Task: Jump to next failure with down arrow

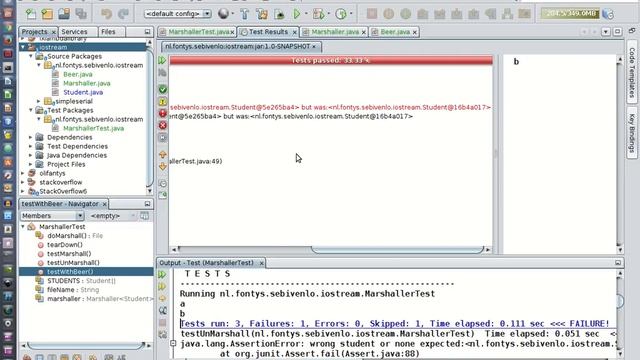Action: tap(162, 166)
